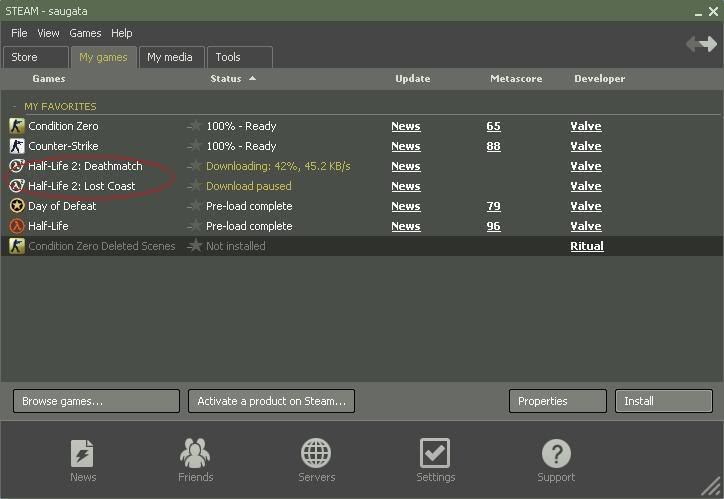Sort by the Update column header
This screenshot has height=499, width=724.
click(412, 78)
